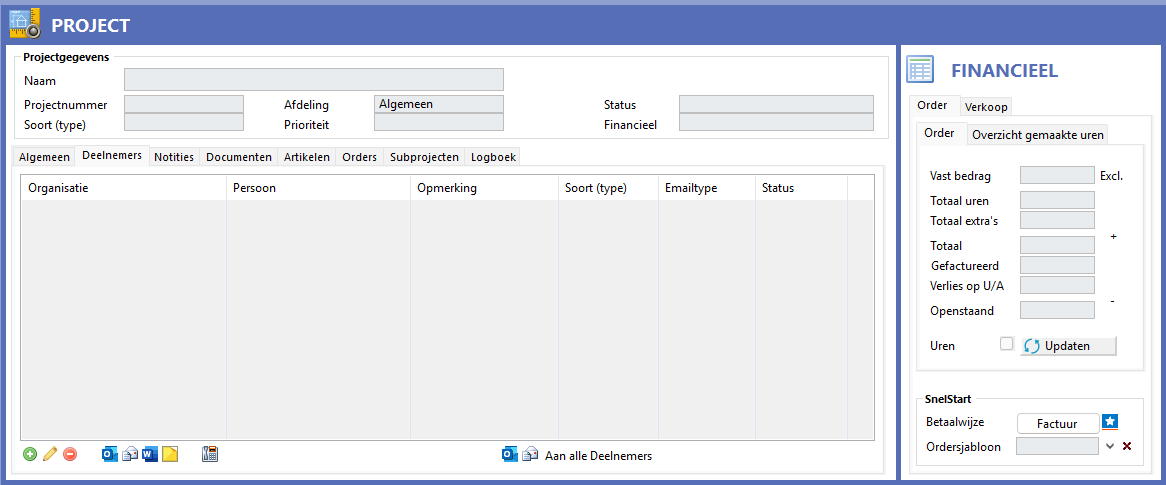Sort by the Persoon column header
Viewport: 1166px width, 485px height.
(318, 188)
